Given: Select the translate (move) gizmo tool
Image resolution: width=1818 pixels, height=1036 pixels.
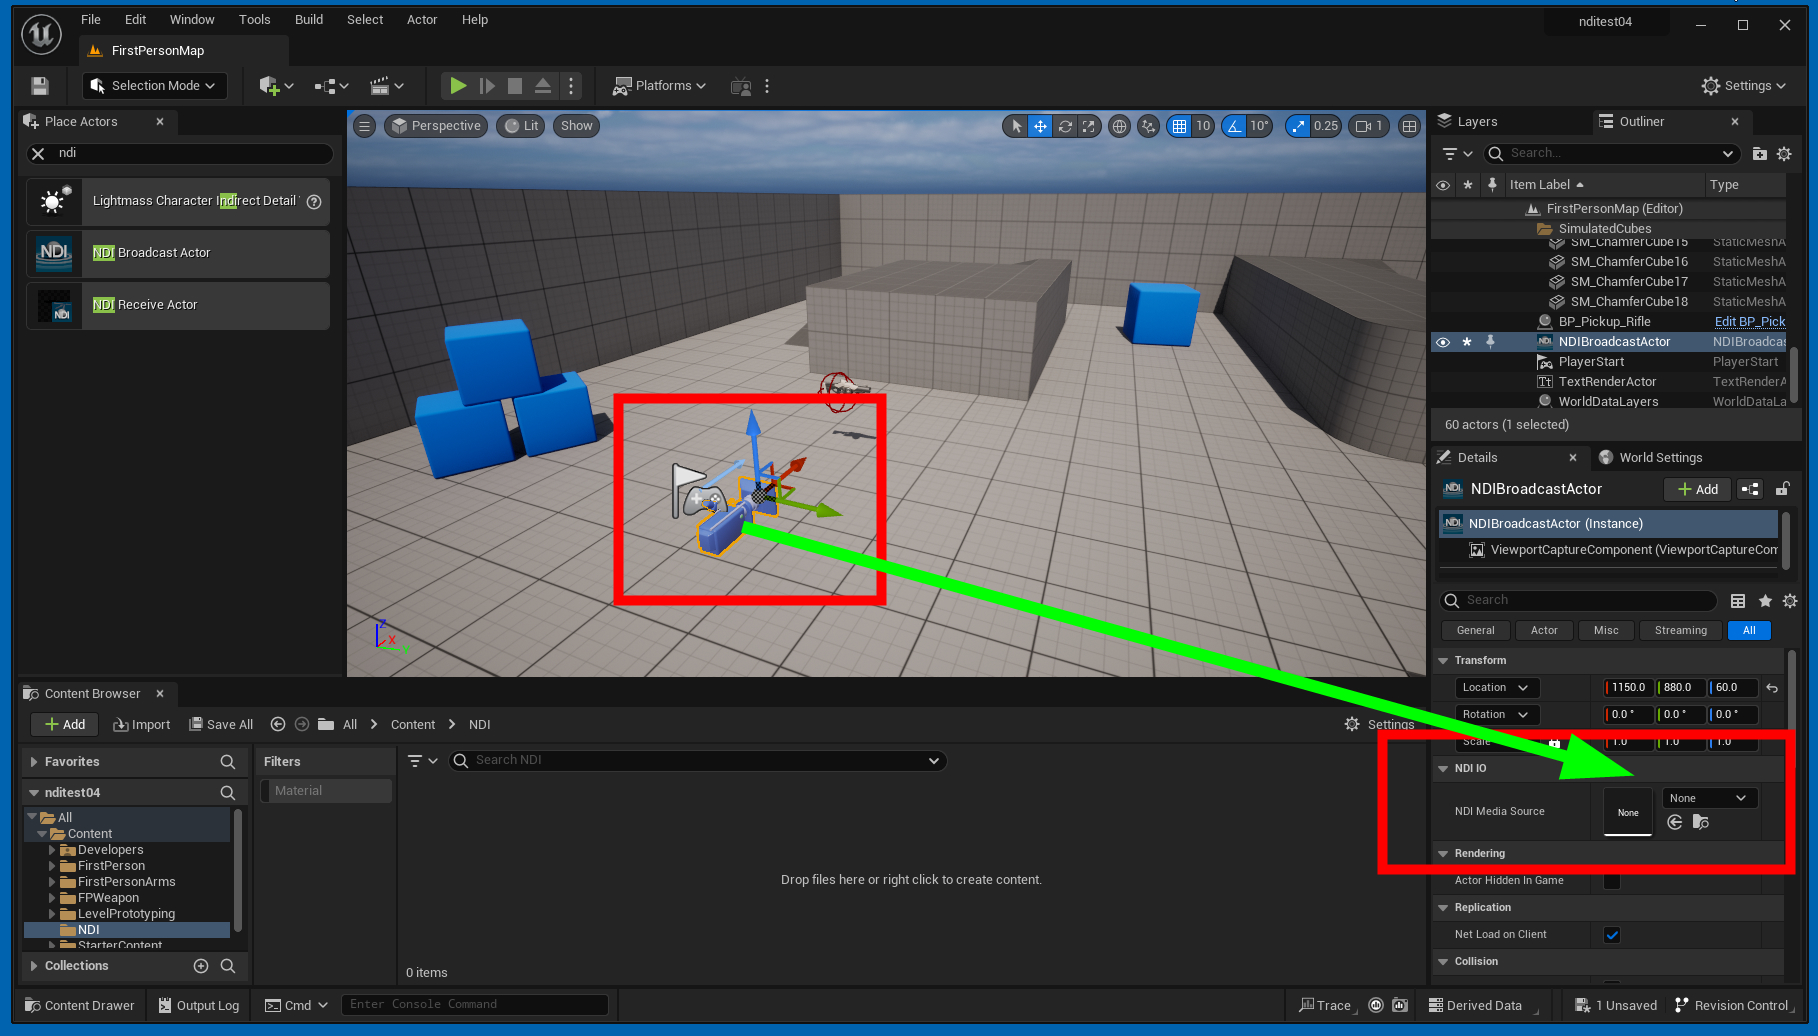Looking at the screenshot, I should [x=1040, y=126].
